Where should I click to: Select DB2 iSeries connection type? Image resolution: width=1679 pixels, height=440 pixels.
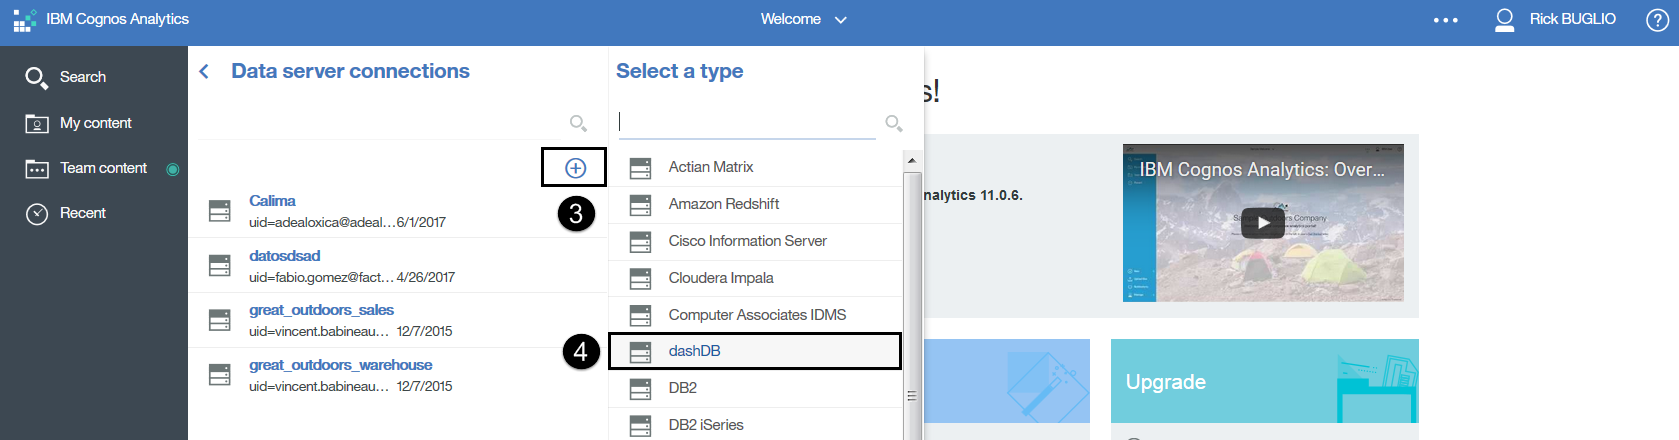[x=755, y=425]
